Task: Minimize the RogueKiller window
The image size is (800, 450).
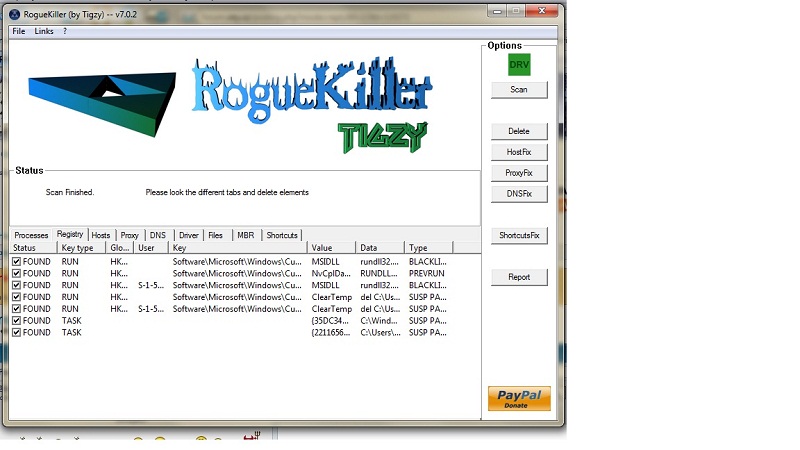Action: point(497,11)
